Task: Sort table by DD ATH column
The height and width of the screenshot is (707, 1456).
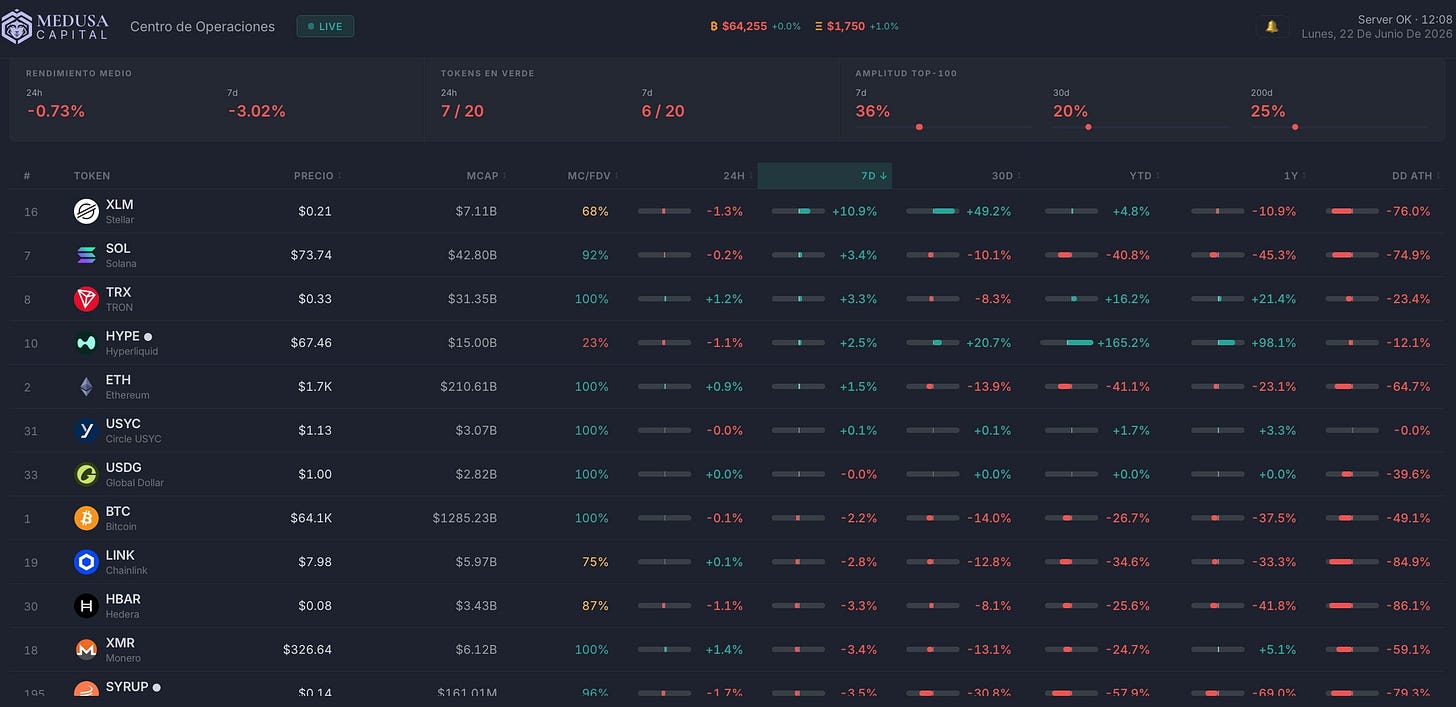Action: pos(1415,176)
